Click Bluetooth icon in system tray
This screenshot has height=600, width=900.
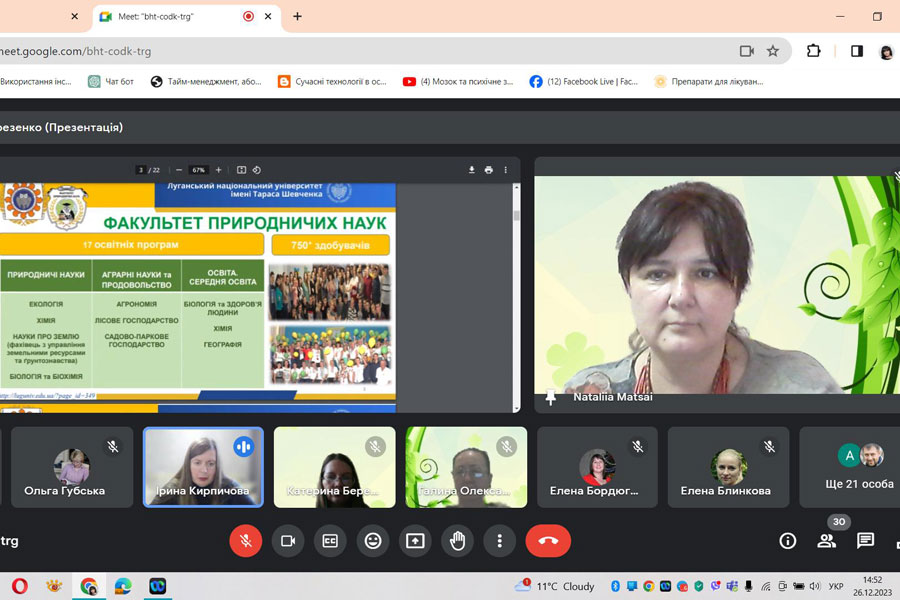[615, 586]
